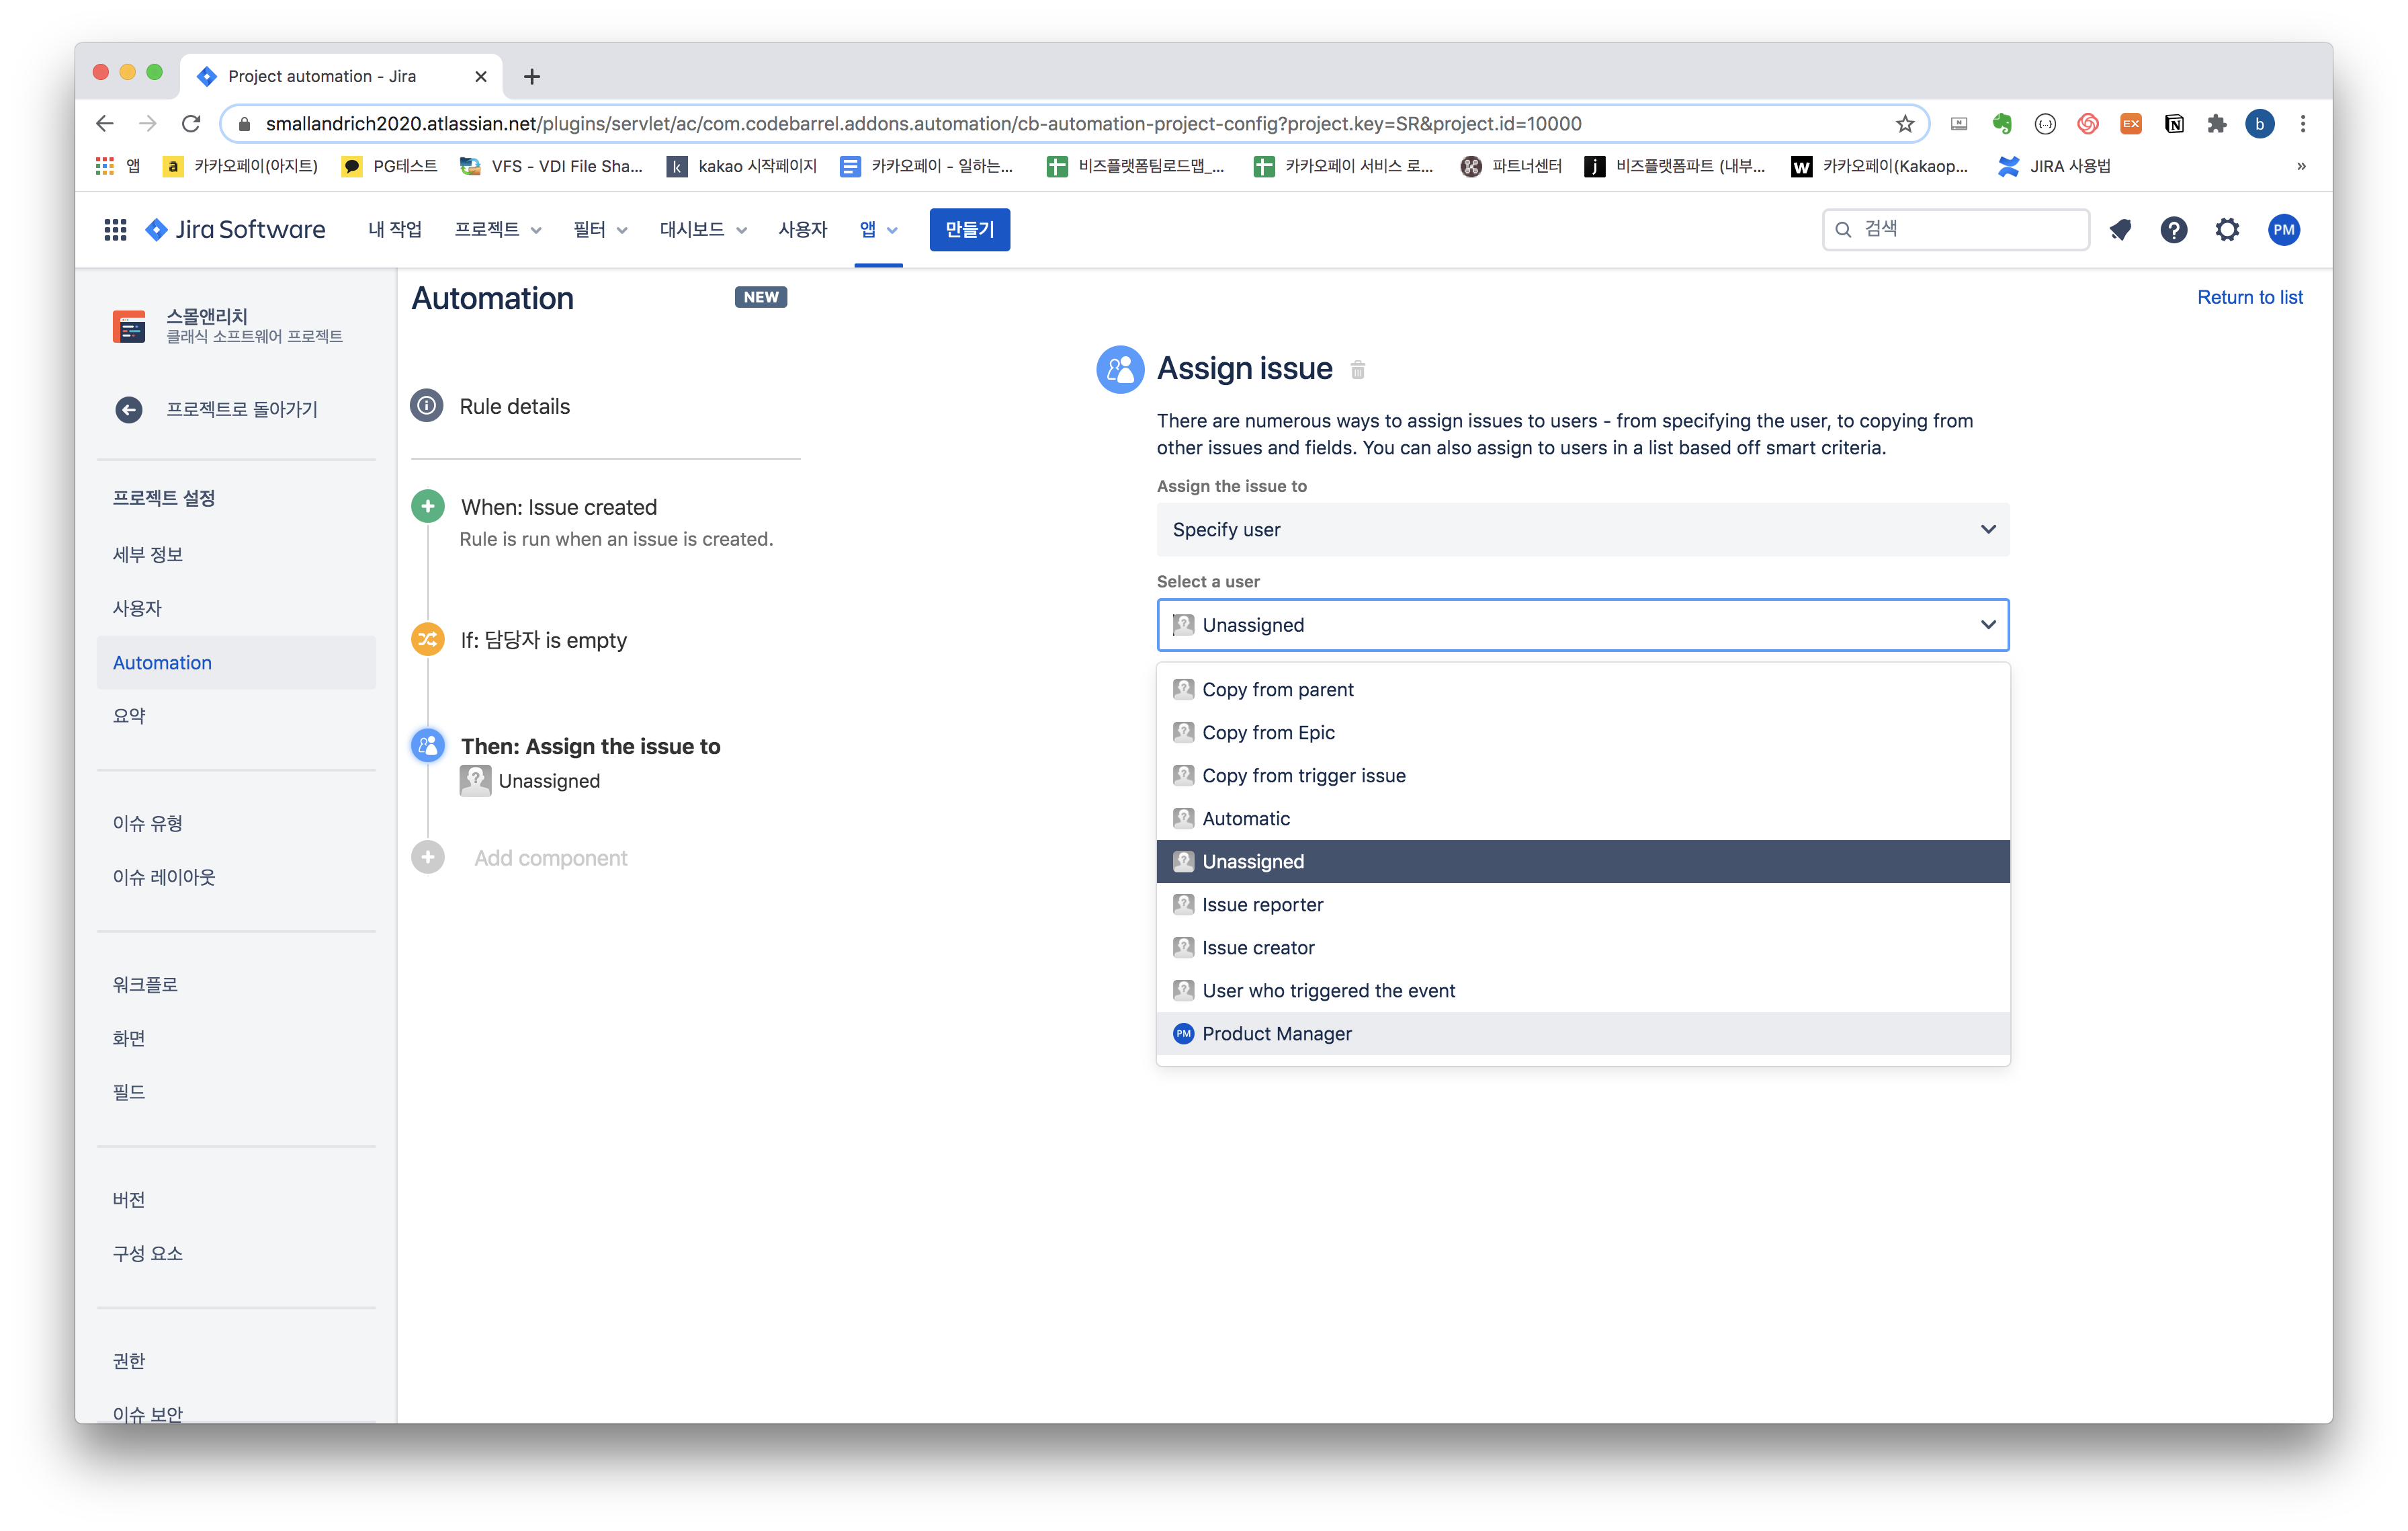2408x1531 pixels.
Task: Click the PM profile avatar in the header
Action: pyautogui.click(x=2283, y=230)
